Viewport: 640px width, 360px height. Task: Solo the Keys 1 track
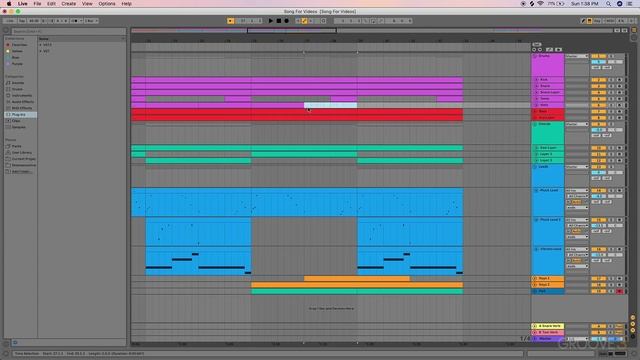coord(612,279)
